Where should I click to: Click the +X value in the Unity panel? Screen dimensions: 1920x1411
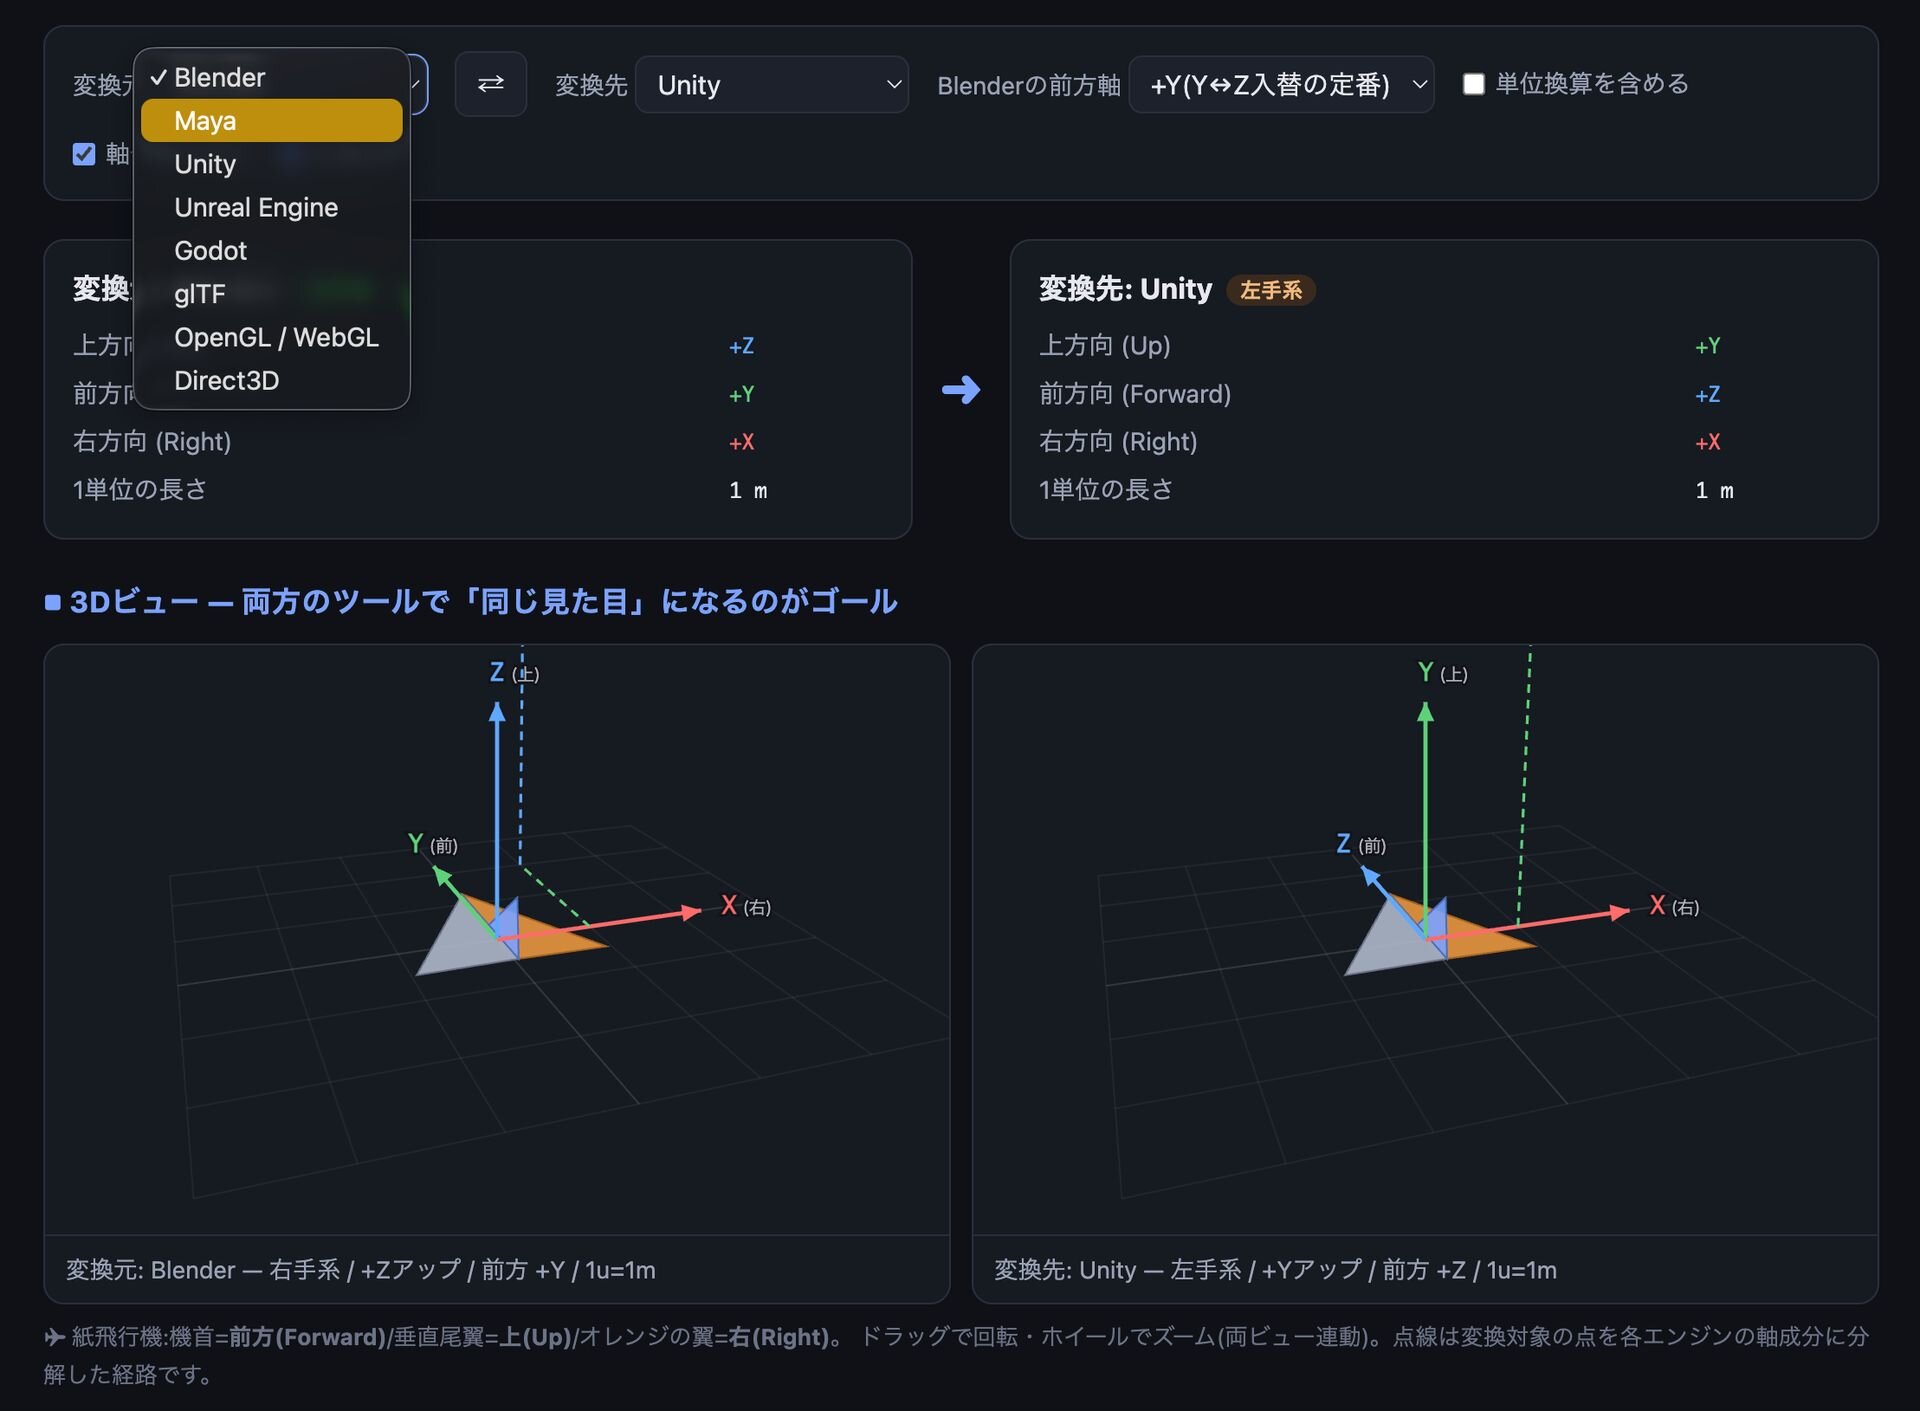click(x=1708, y=442)
